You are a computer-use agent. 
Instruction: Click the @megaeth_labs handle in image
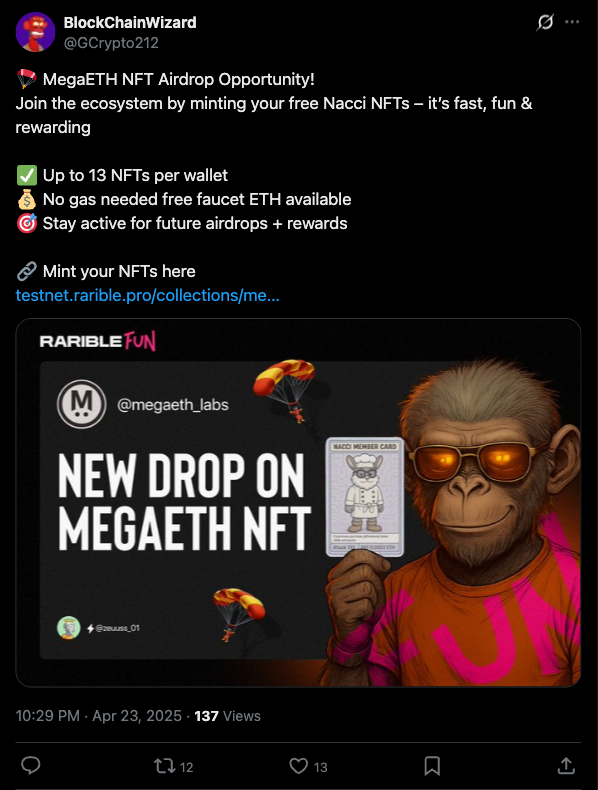[x=173, y=405]
